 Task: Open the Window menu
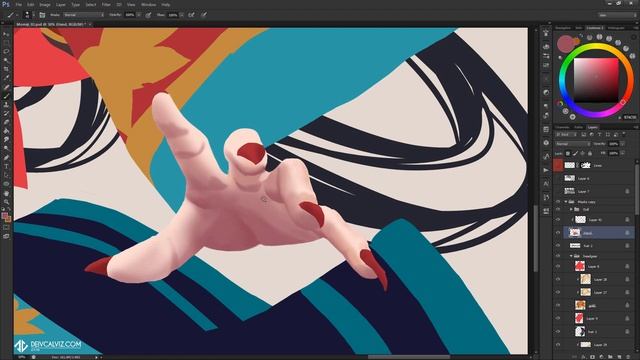148,4
